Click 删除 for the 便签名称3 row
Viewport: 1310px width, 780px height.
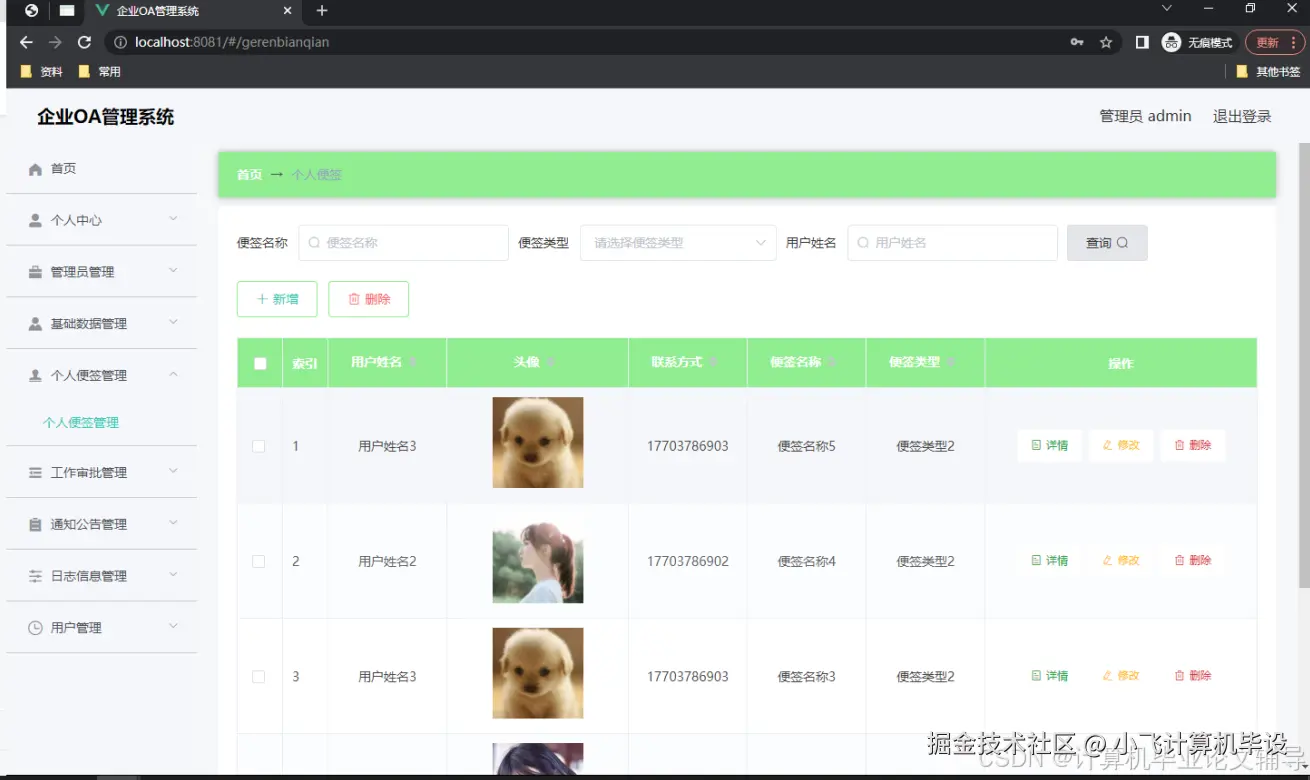pyautogui.click(x=1193, y=677)
